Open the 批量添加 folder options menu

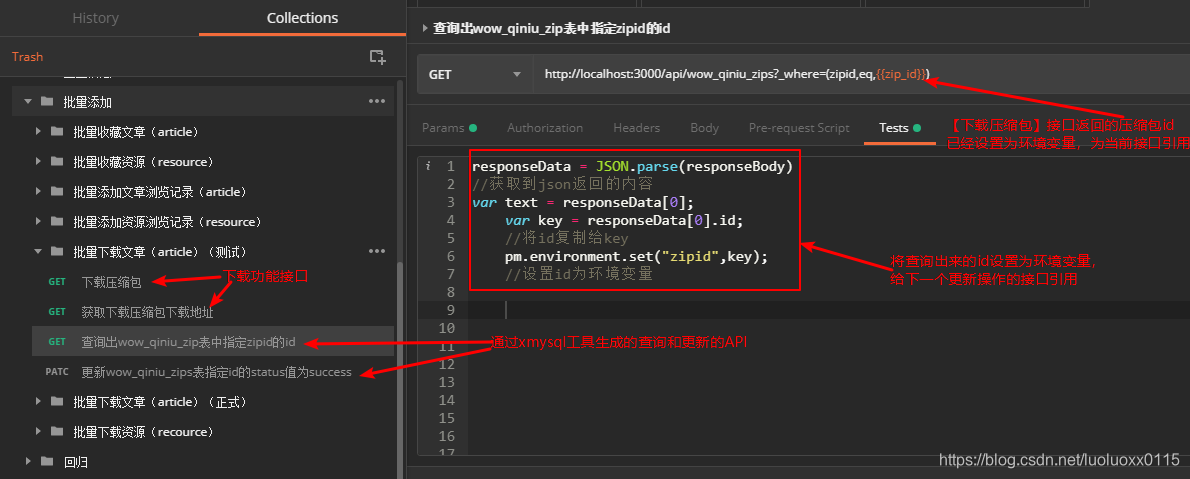pyautogui.click(x=376, y=101)
